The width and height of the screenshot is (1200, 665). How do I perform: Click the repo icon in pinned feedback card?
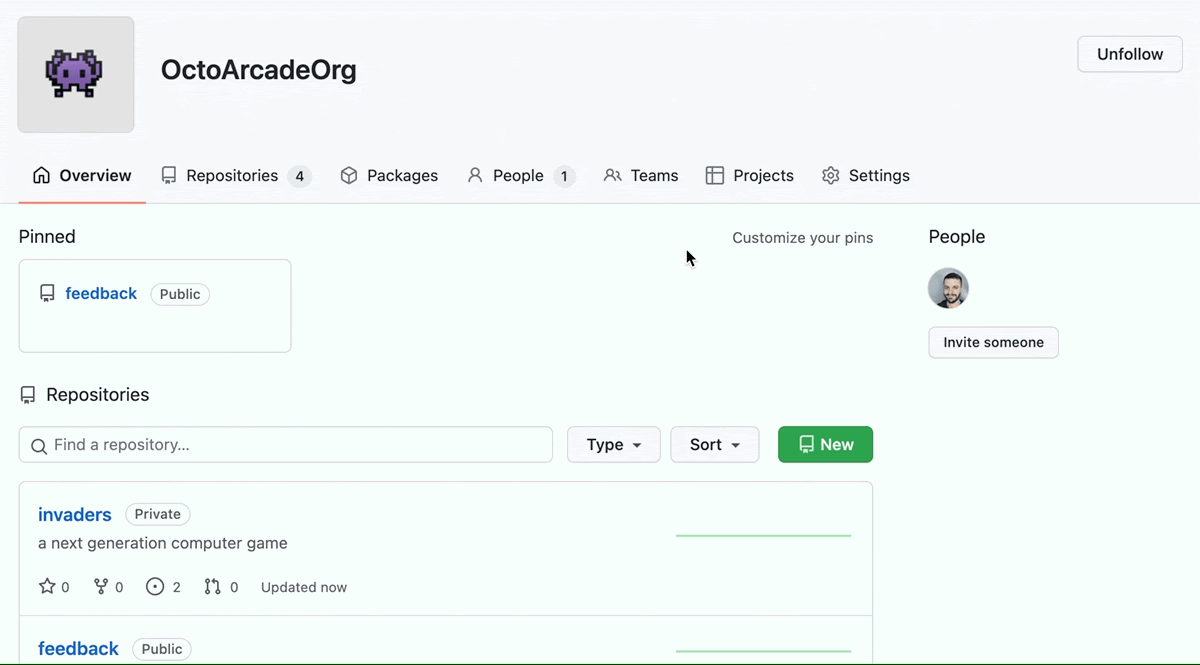click(47, 294)
